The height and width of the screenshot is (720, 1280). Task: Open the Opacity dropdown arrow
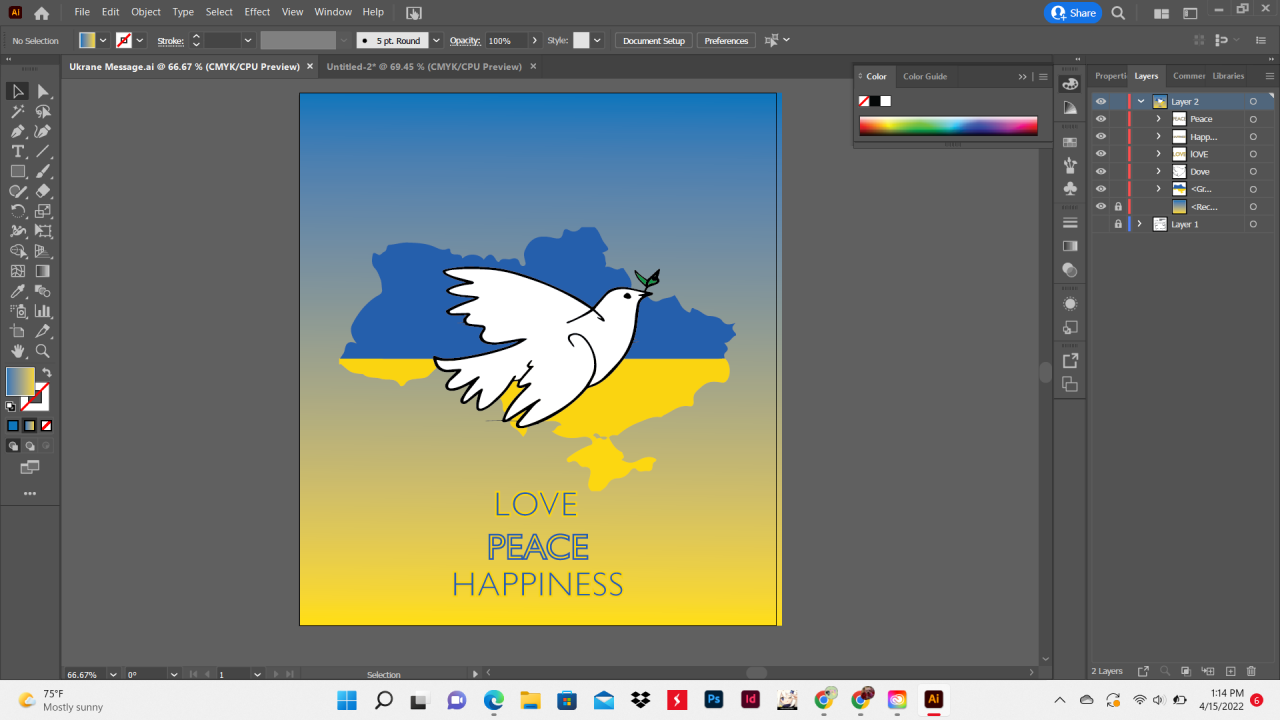pyautogui.click(x=534, y=41)
